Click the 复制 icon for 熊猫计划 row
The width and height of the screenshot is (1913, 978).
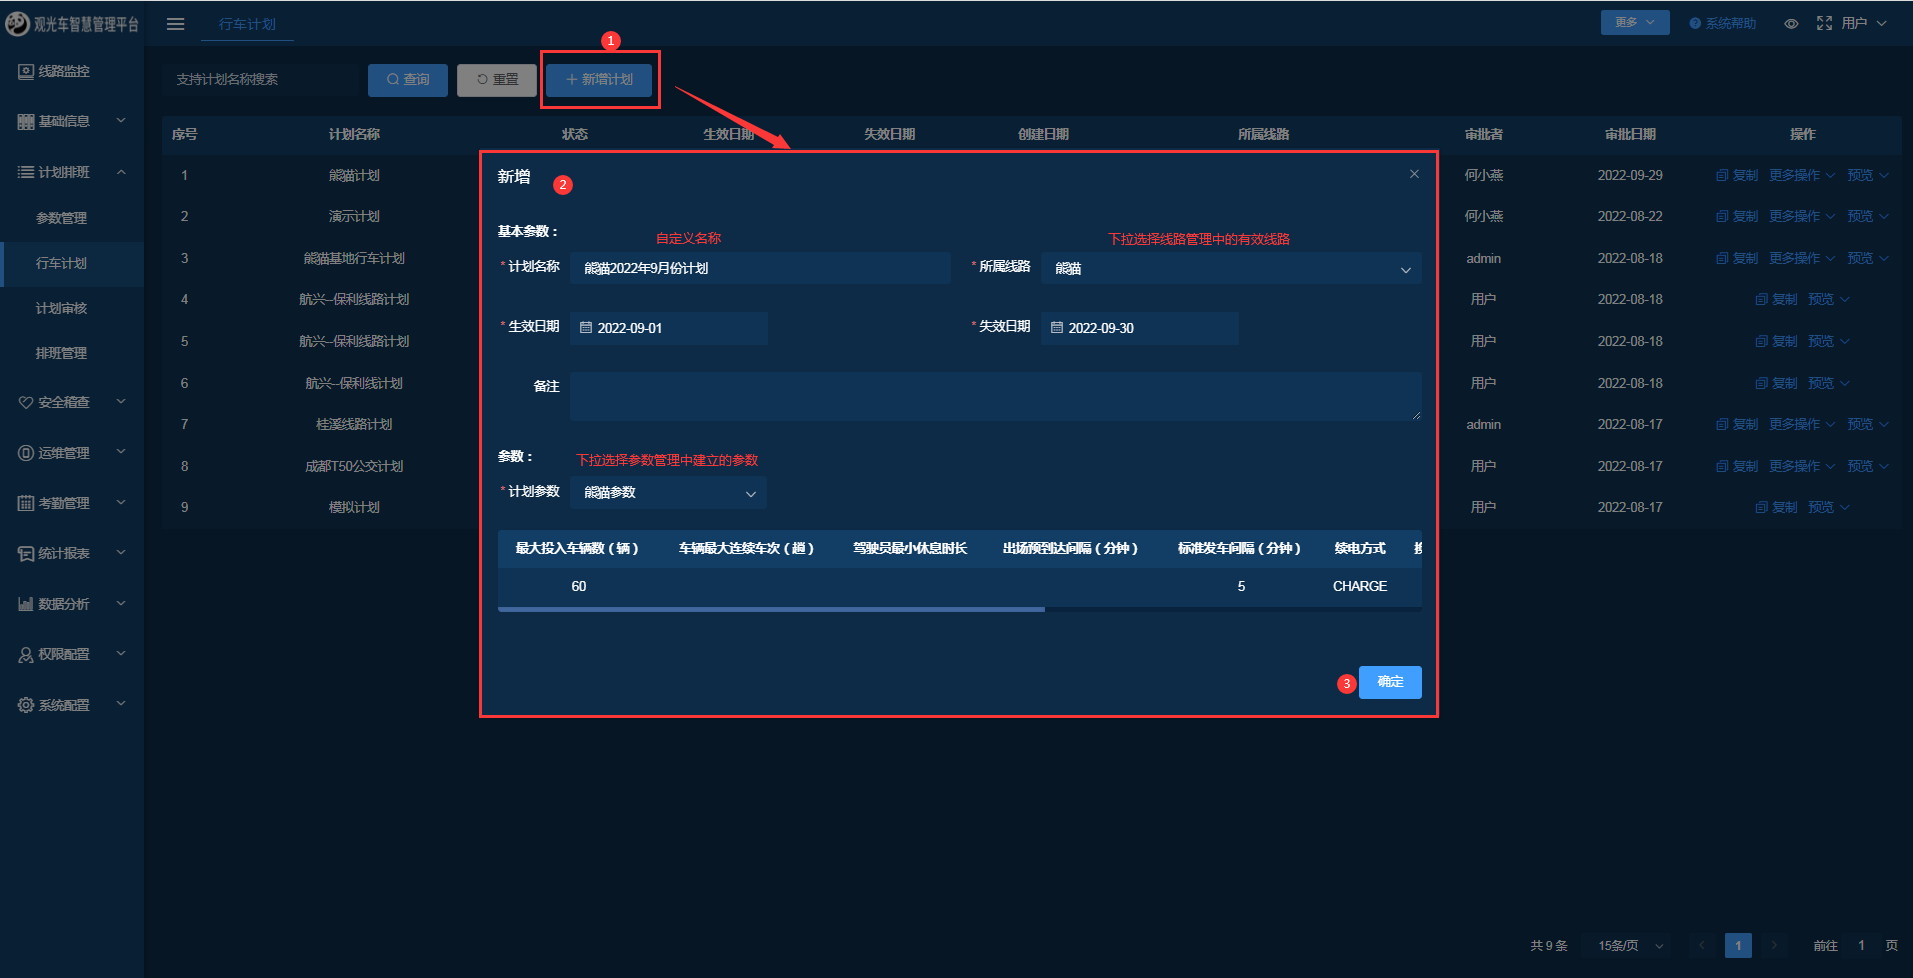[x=1722, y=175]
